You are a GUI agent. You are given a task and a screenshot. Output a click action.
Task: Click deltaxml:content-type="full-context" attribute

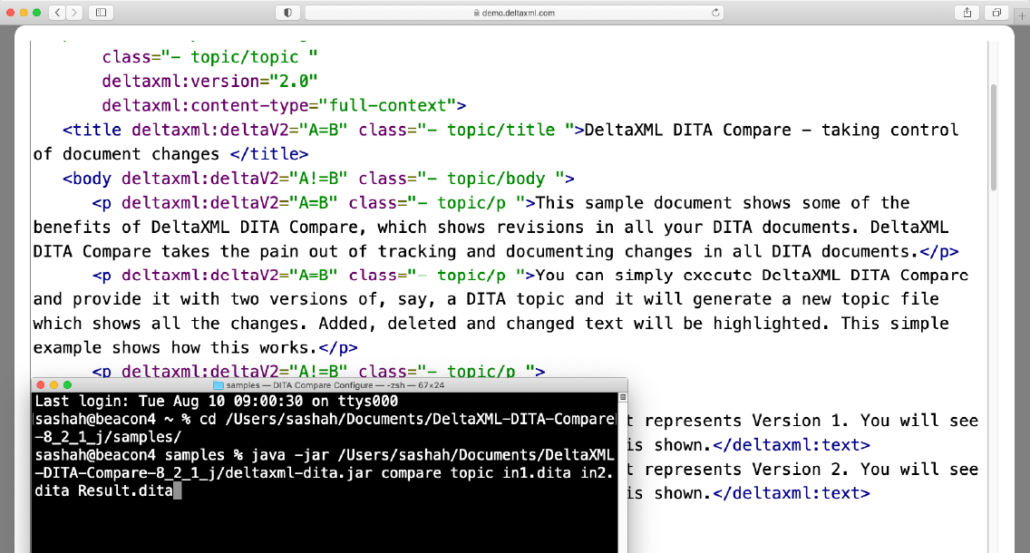pos(284,106)
